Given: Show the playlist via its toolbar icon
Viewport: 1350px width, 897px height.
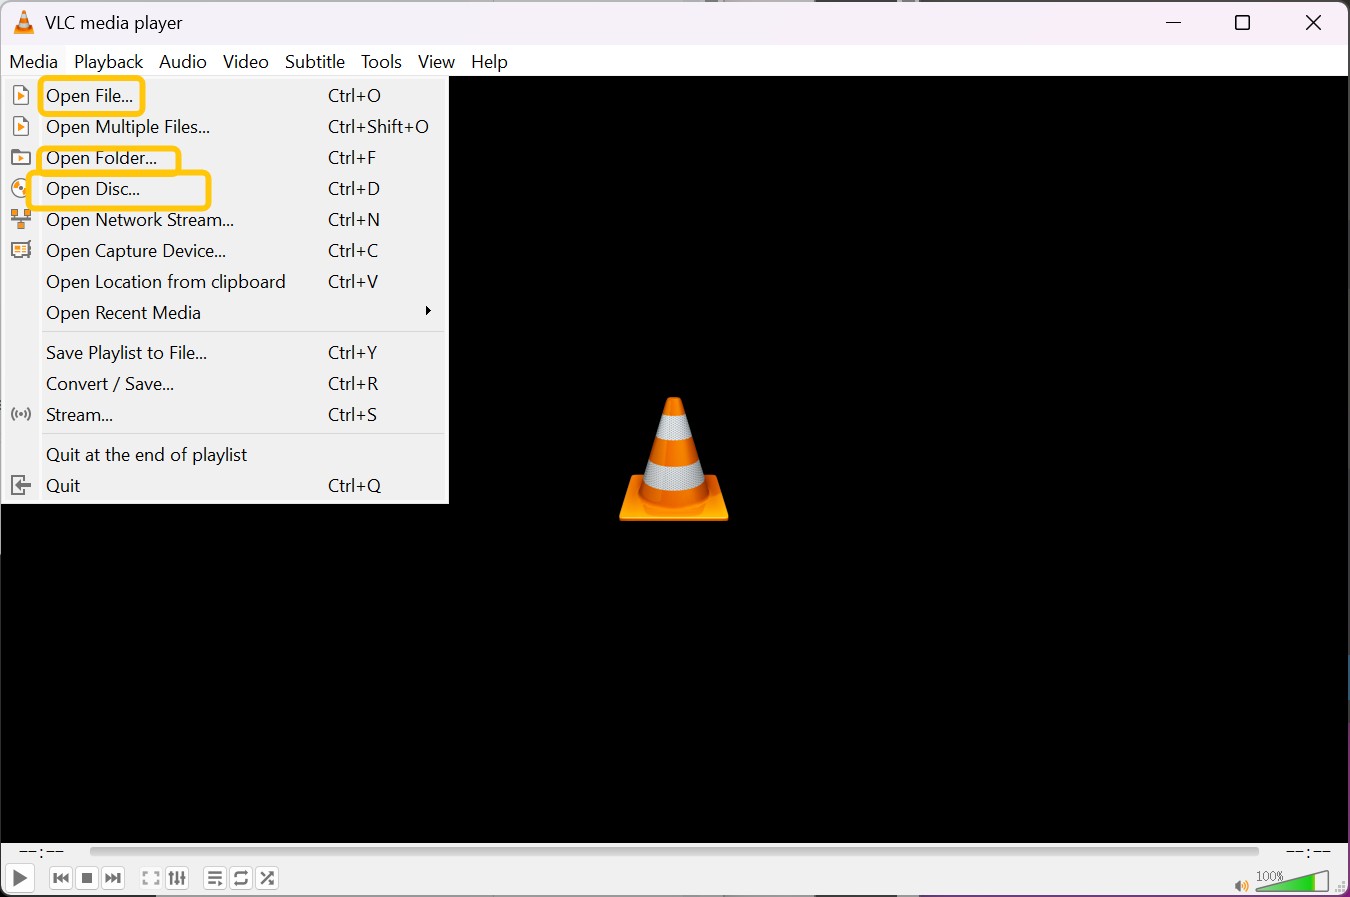Looking at the screenshot, I should point(214,878).
